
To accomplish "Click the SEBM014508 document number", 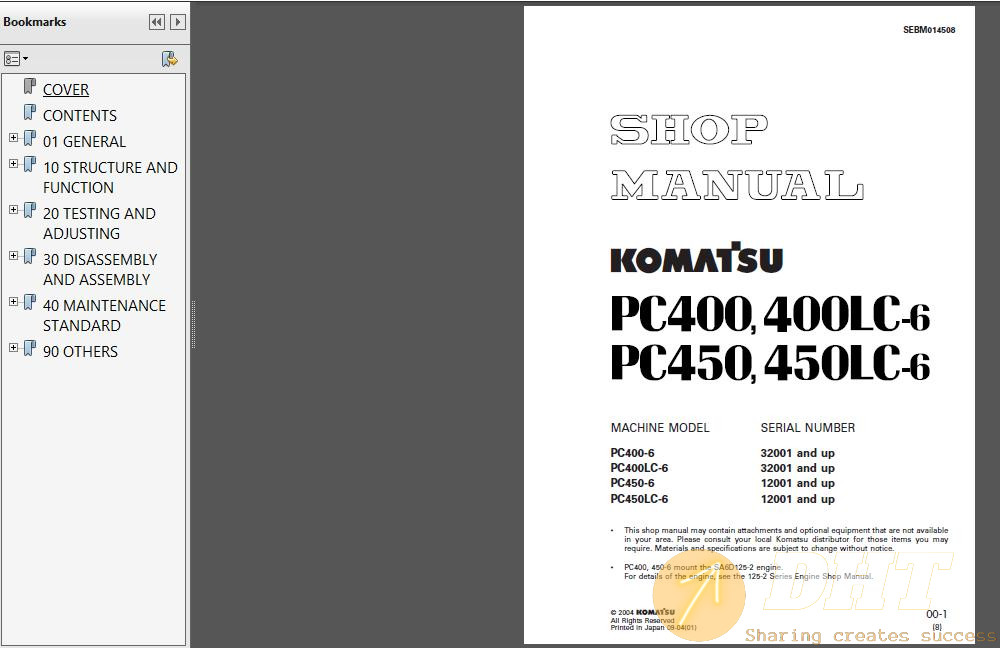I will [x=929, y=30].
